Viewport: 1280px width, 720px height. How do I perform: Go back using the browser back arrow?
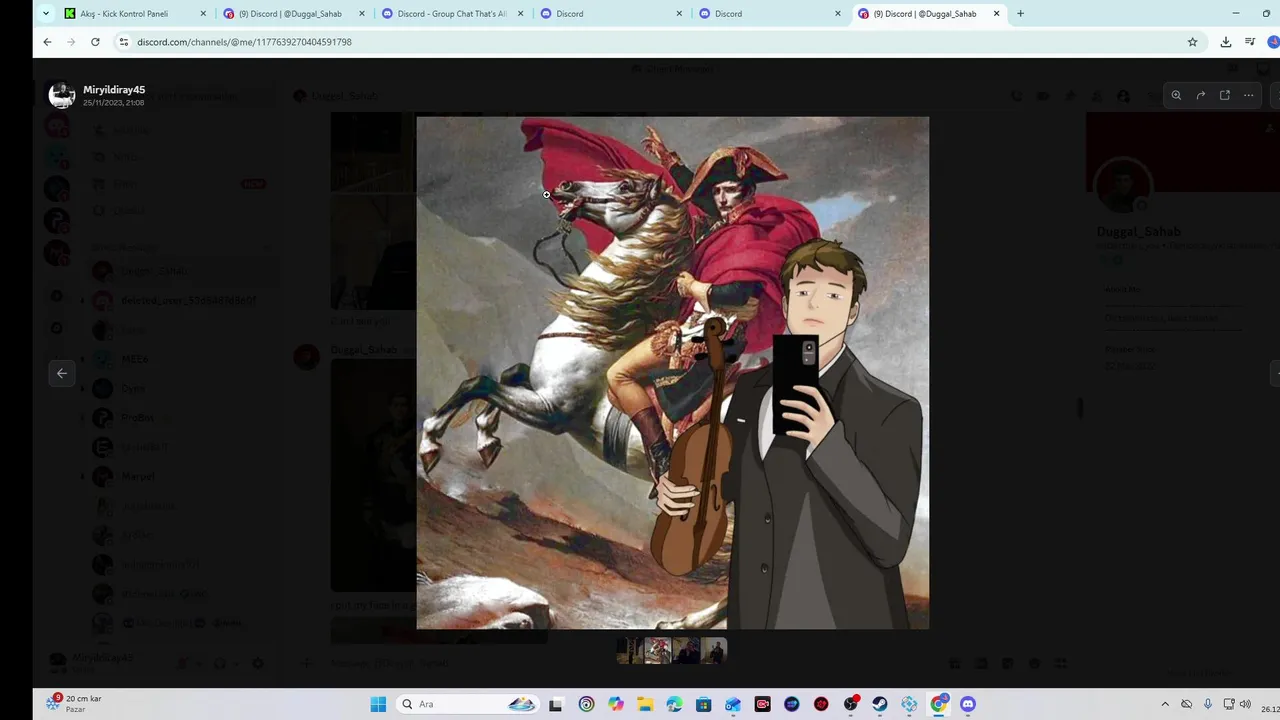pos(47,42)
